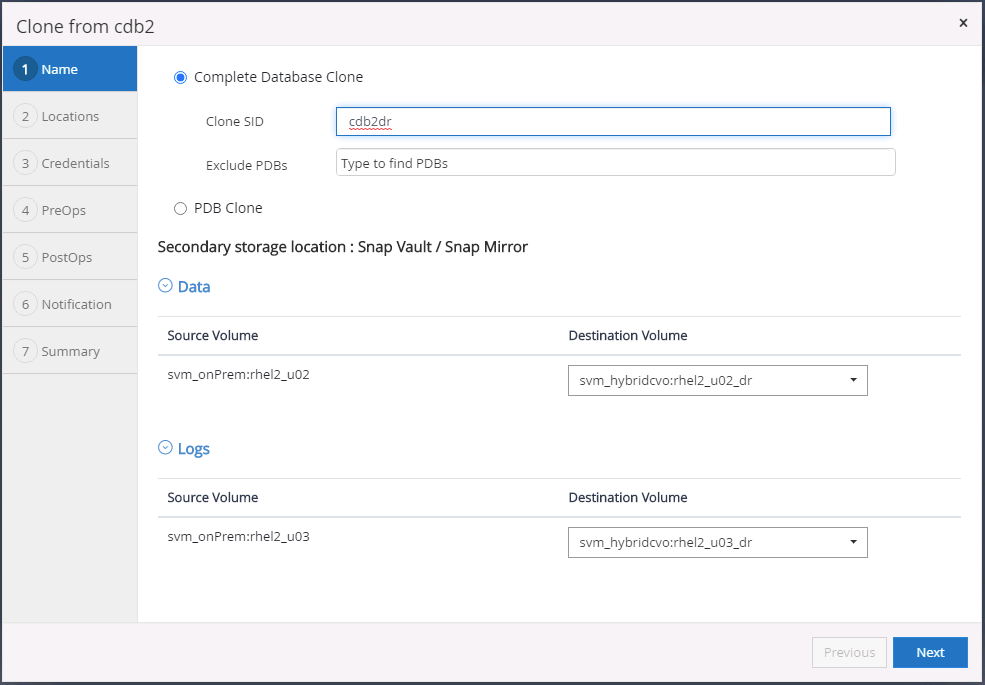The image size is (985, 685).
Task: Click the step 2 number circle icon
Action: pos(26,117)
